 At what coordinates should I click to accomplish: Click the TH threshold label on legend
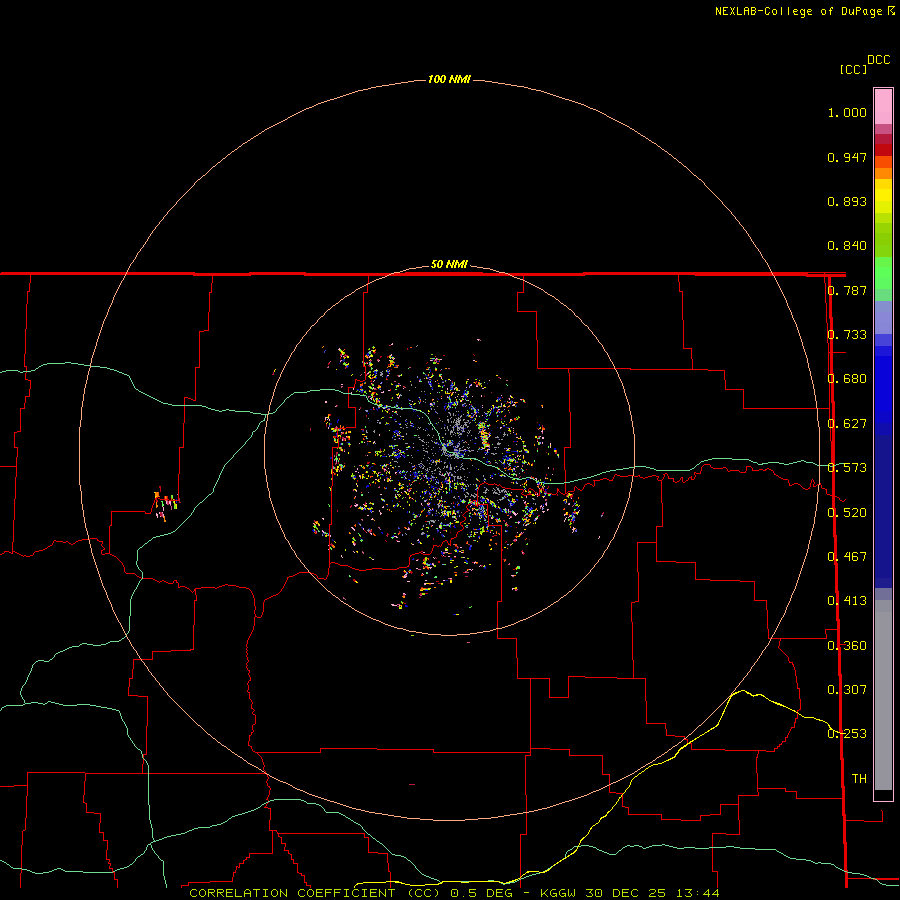pos(859,779)
